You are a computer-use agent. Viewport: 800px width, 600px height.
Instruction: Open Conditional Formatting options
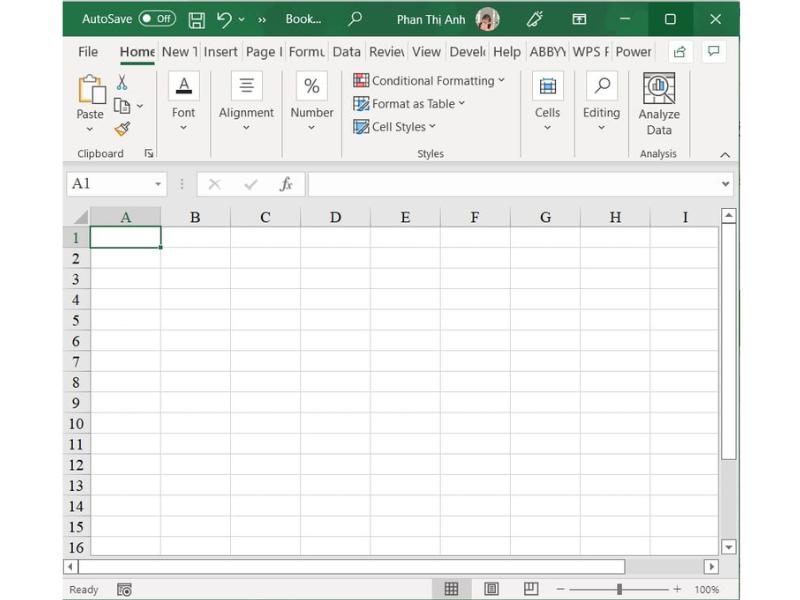(x=430, y=80)
